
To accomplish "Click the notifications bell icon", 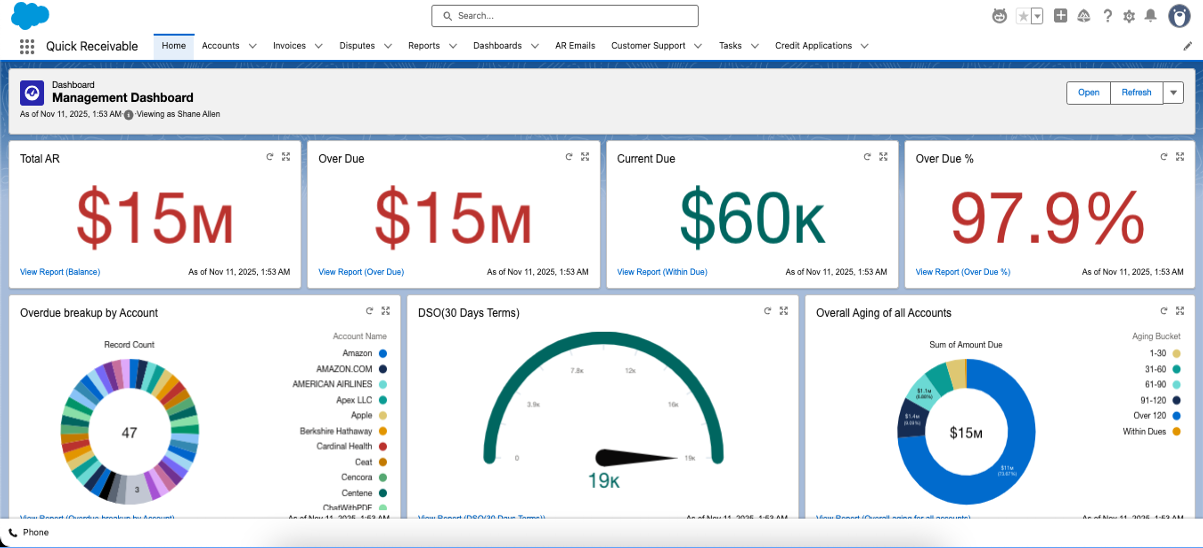I will (x=1150, y=16).
